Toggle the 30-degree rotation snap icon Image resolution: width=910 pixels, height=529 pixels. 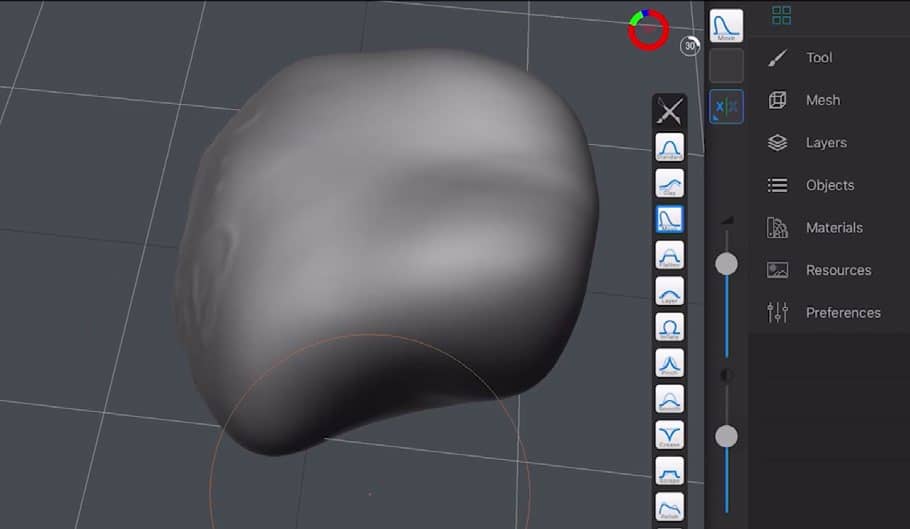coord(689,46)
